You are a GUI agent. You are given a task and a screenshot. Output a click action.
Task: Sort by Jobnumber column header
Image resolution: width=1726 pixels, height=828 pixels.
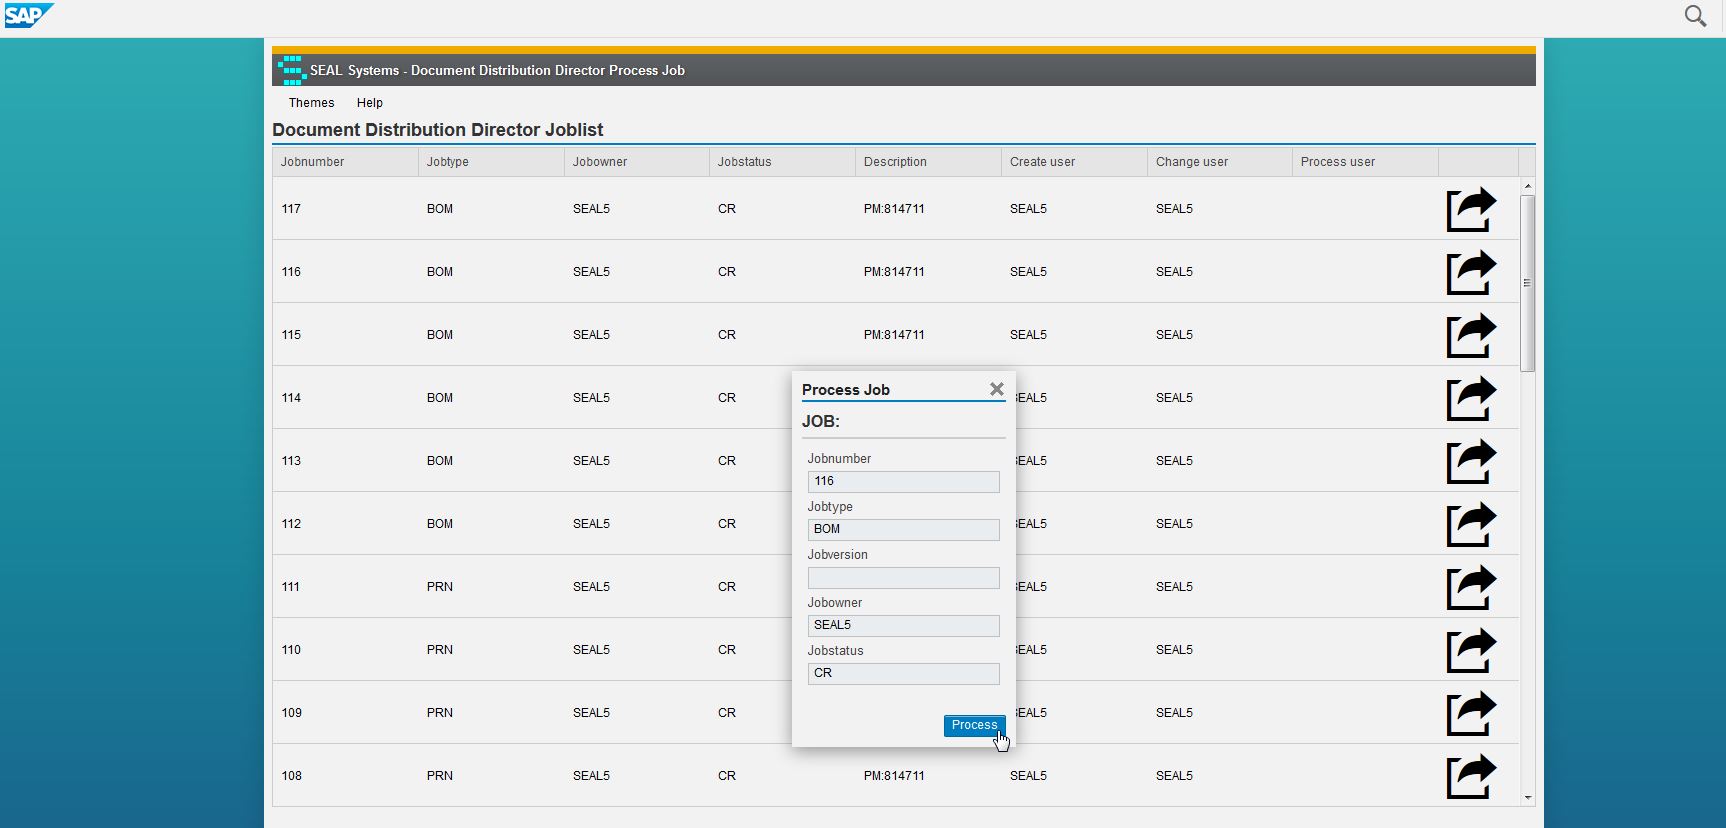pyautogui.click(x=313, y=162)
